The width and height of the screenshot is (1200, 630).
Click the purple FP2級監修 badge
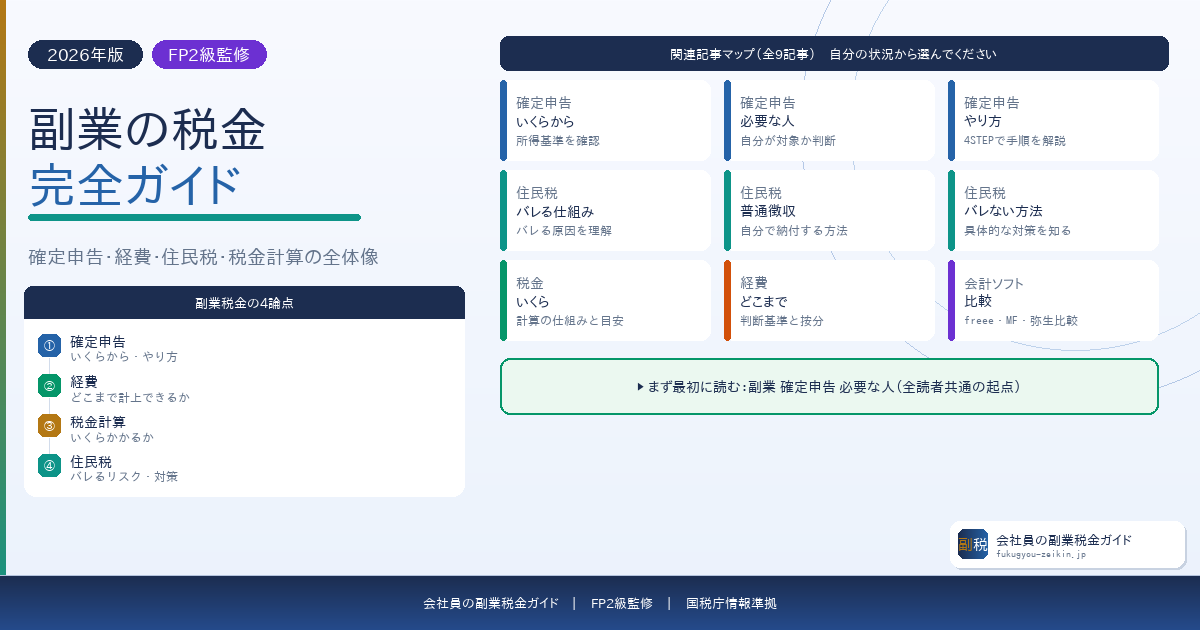[209, 55]
